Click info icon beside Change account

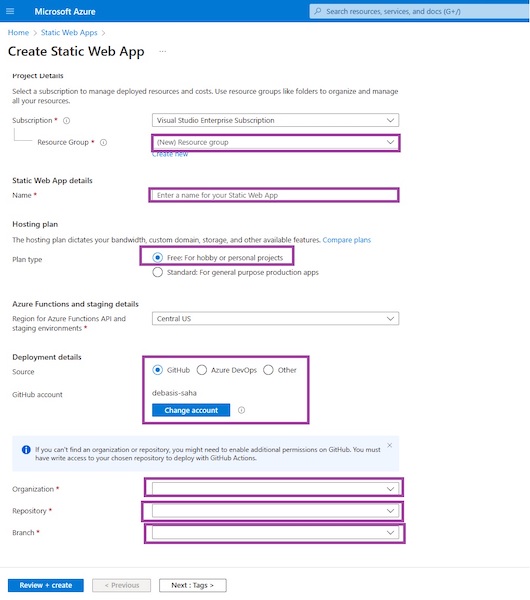[x=241, y=410]
